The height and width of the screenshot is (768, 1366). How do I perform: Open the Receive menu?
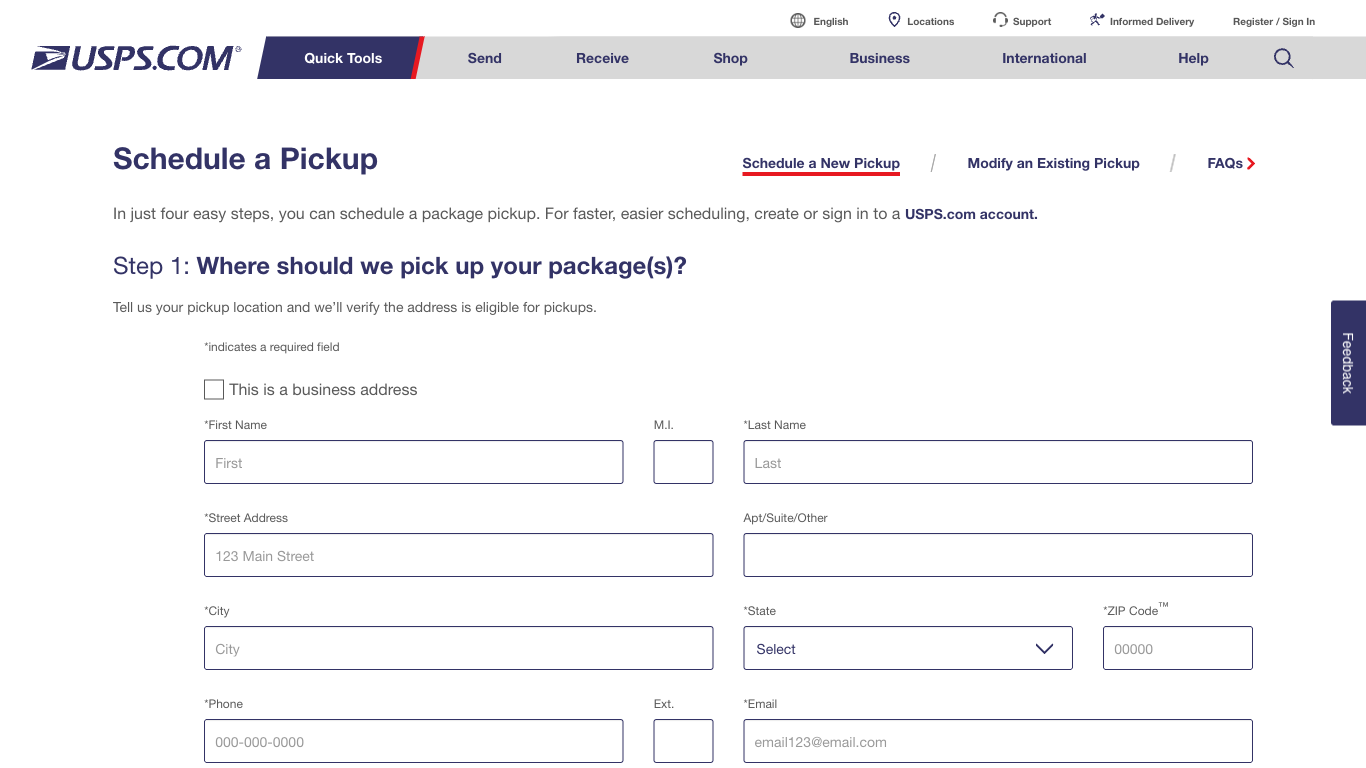pos(602,58)
